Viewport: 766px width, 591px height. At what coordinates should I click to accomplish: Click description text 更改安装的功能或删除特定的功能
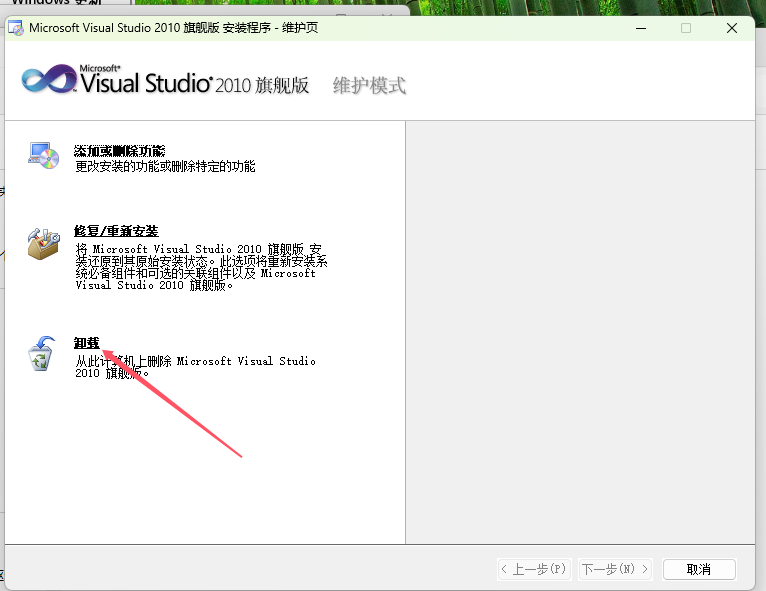click(165, 167)
